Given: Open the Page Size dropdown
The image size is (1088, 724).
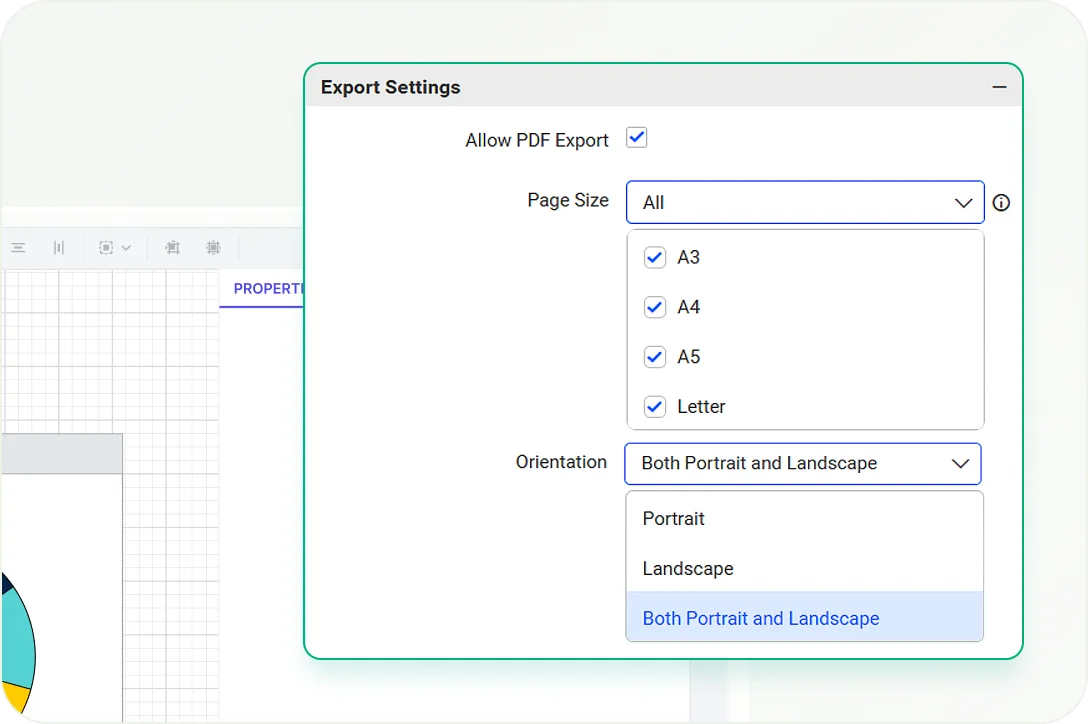Looking at the screenshot, I should 805,203.
